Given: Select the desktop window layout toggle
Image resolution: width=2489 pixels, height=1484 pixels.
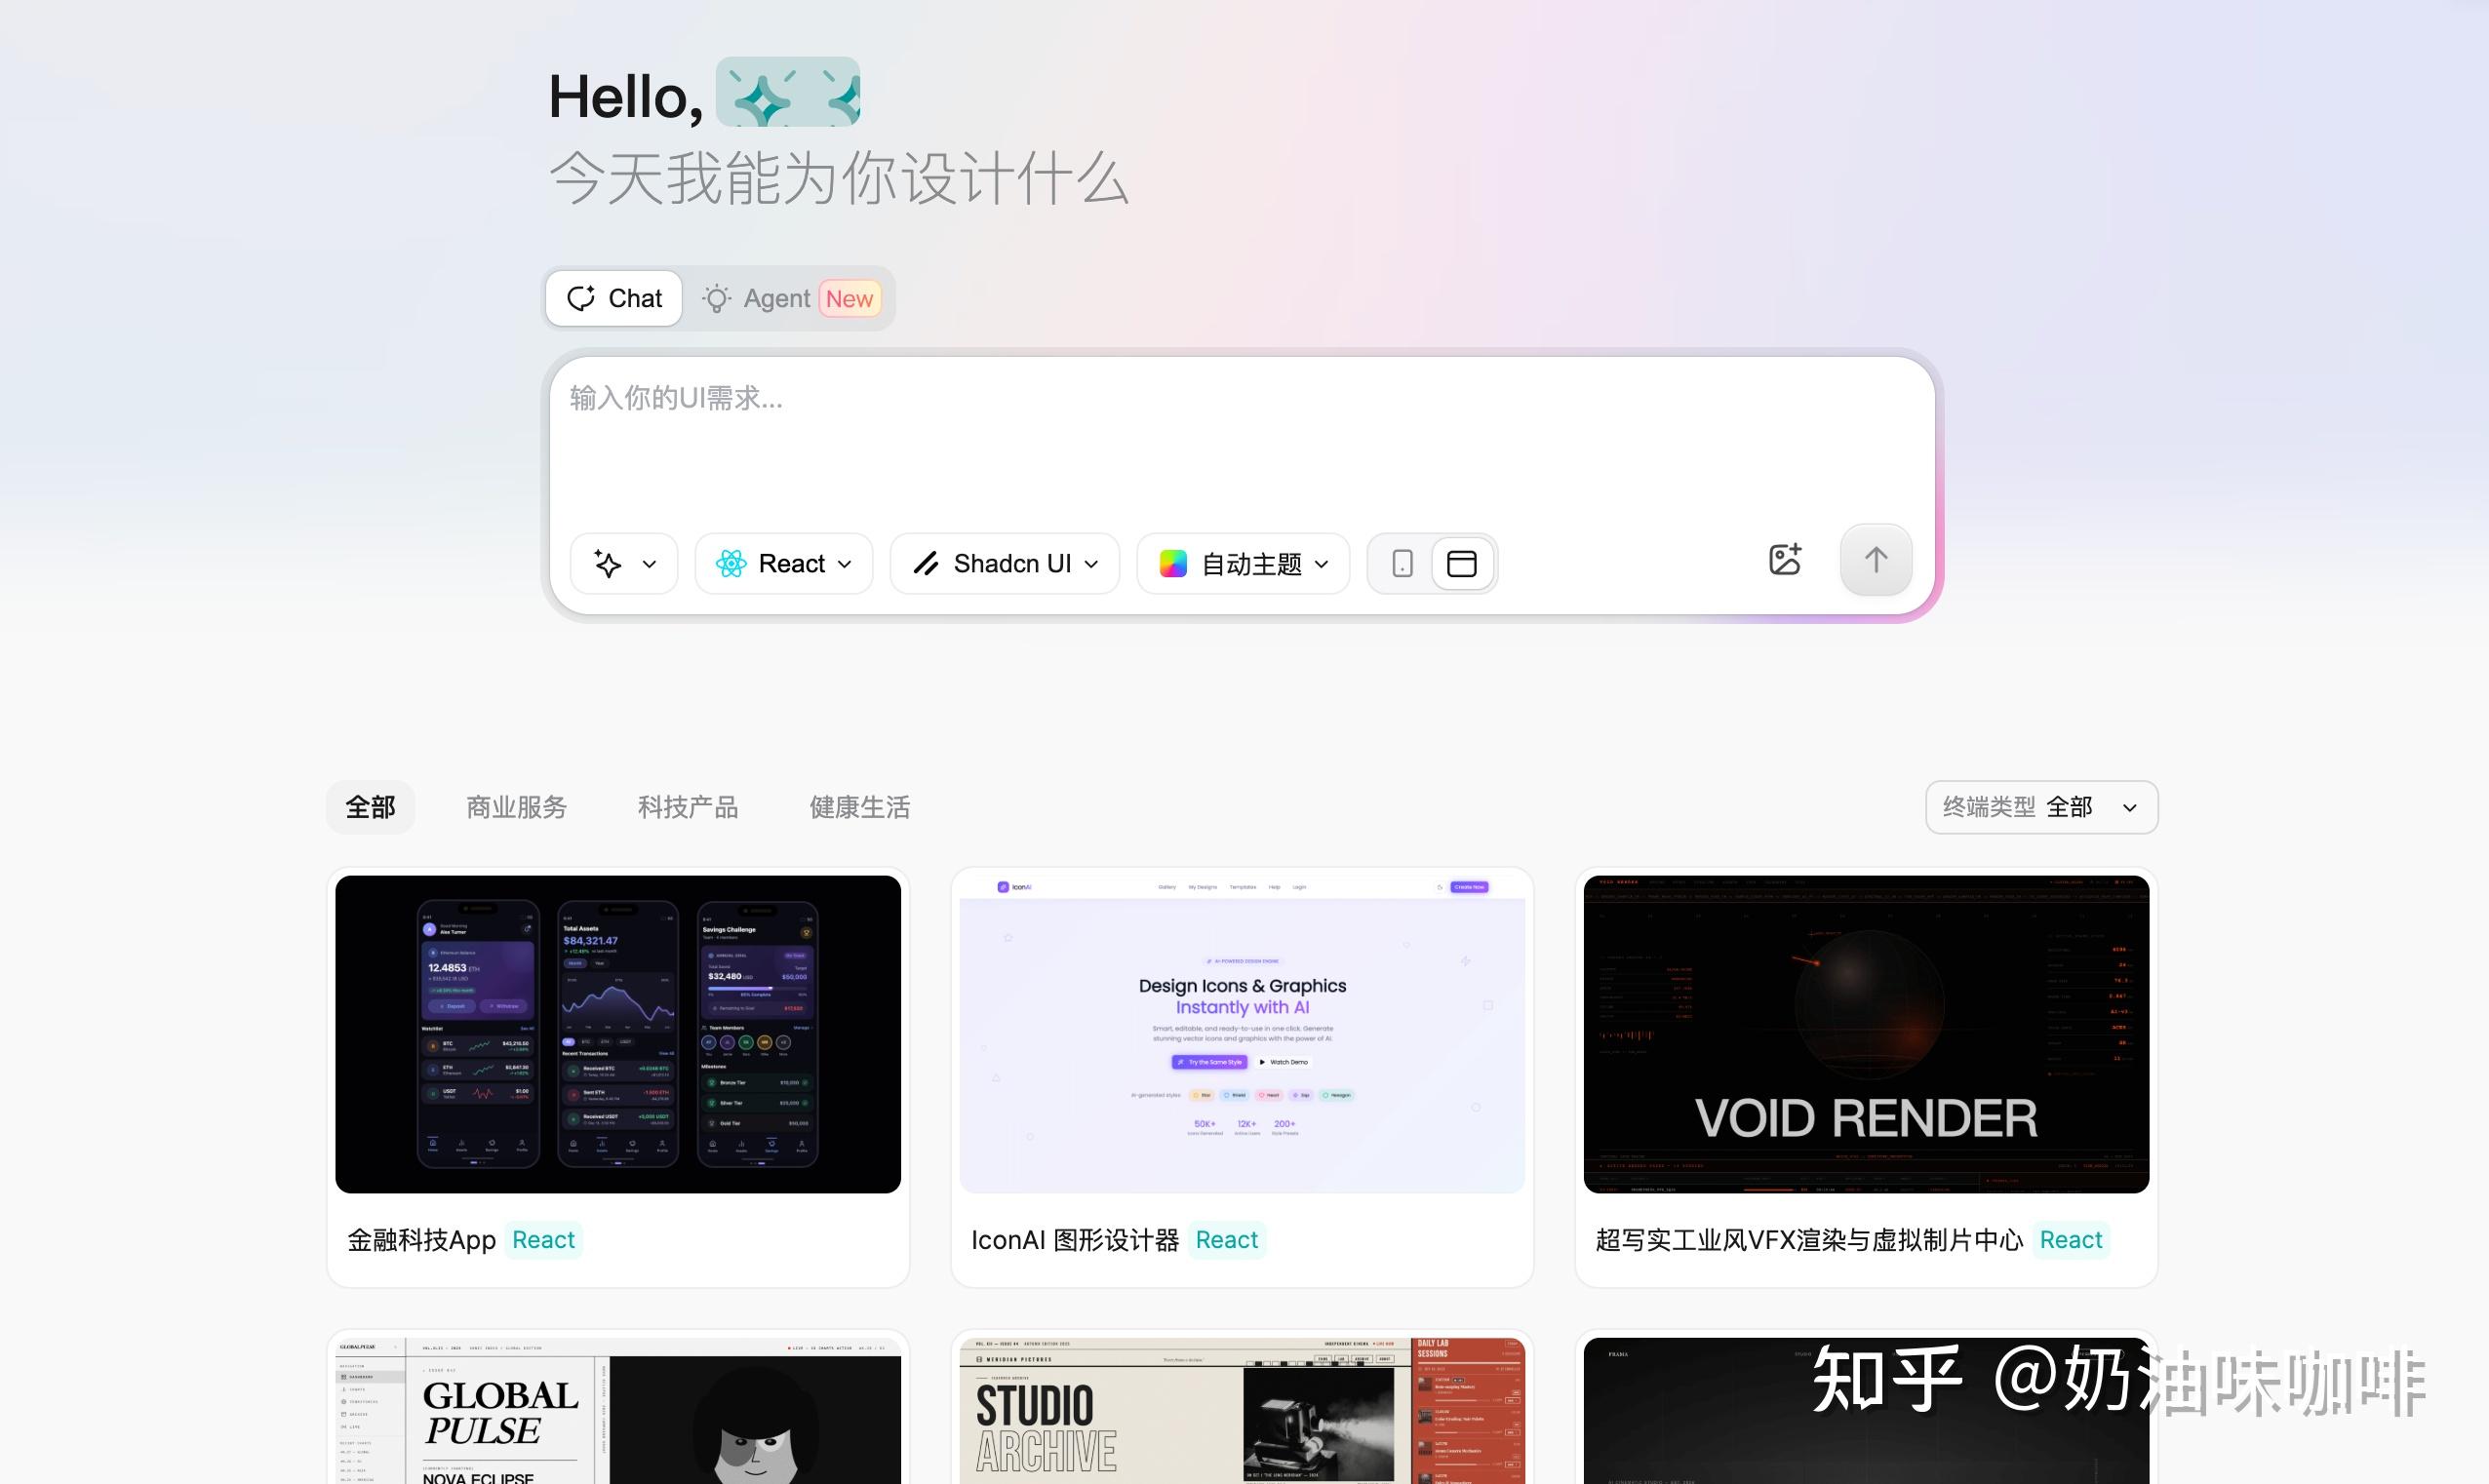Looking at the screenshot, I should pos(1462,563).
